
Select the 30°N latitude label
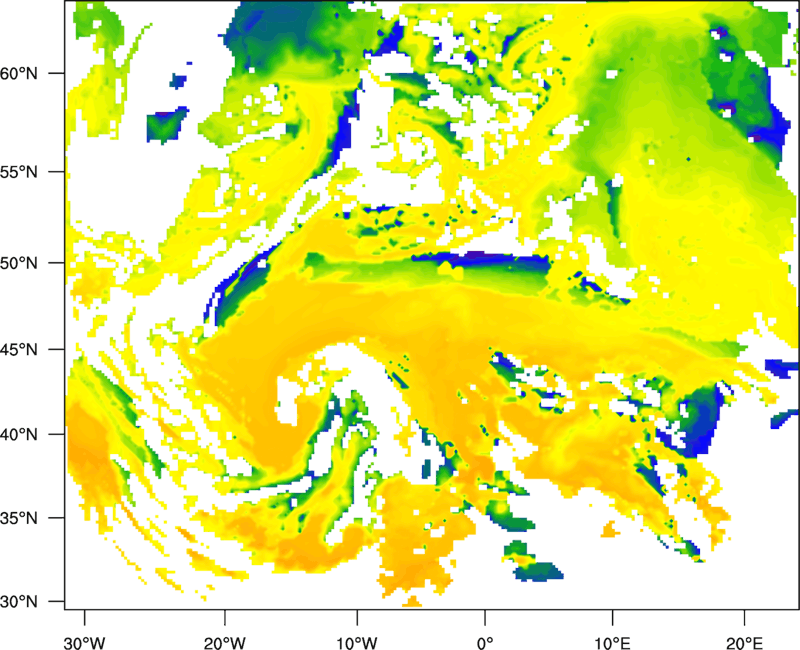19,602
